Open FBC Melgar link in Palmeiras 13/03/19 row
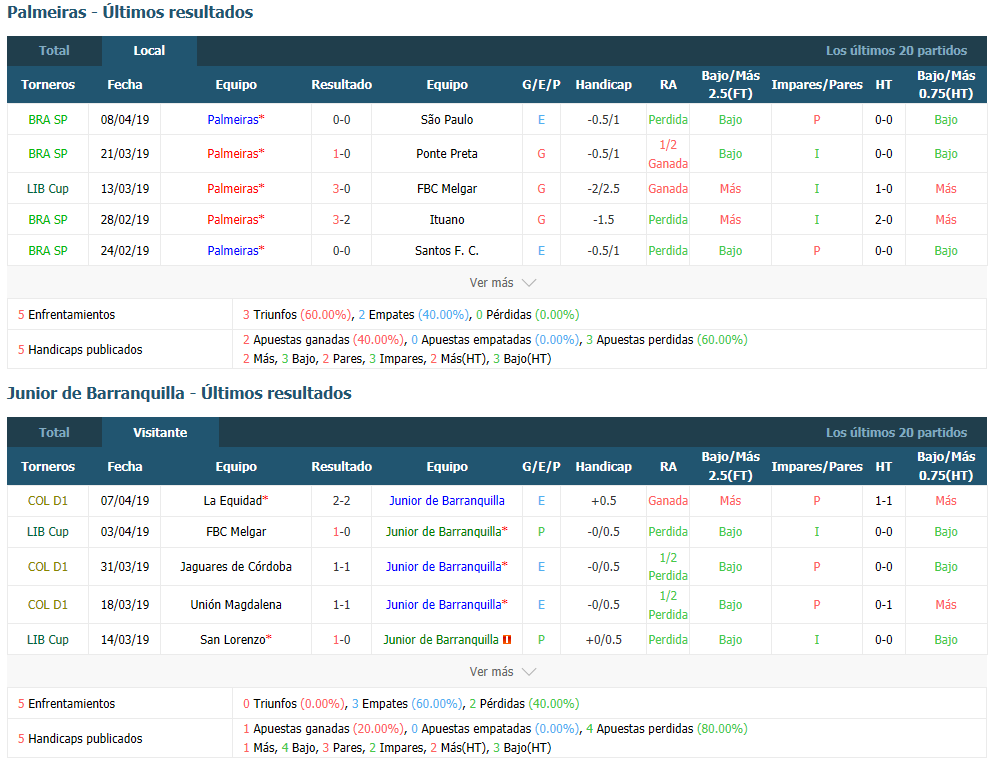992x764 pixels. (447, 188)
